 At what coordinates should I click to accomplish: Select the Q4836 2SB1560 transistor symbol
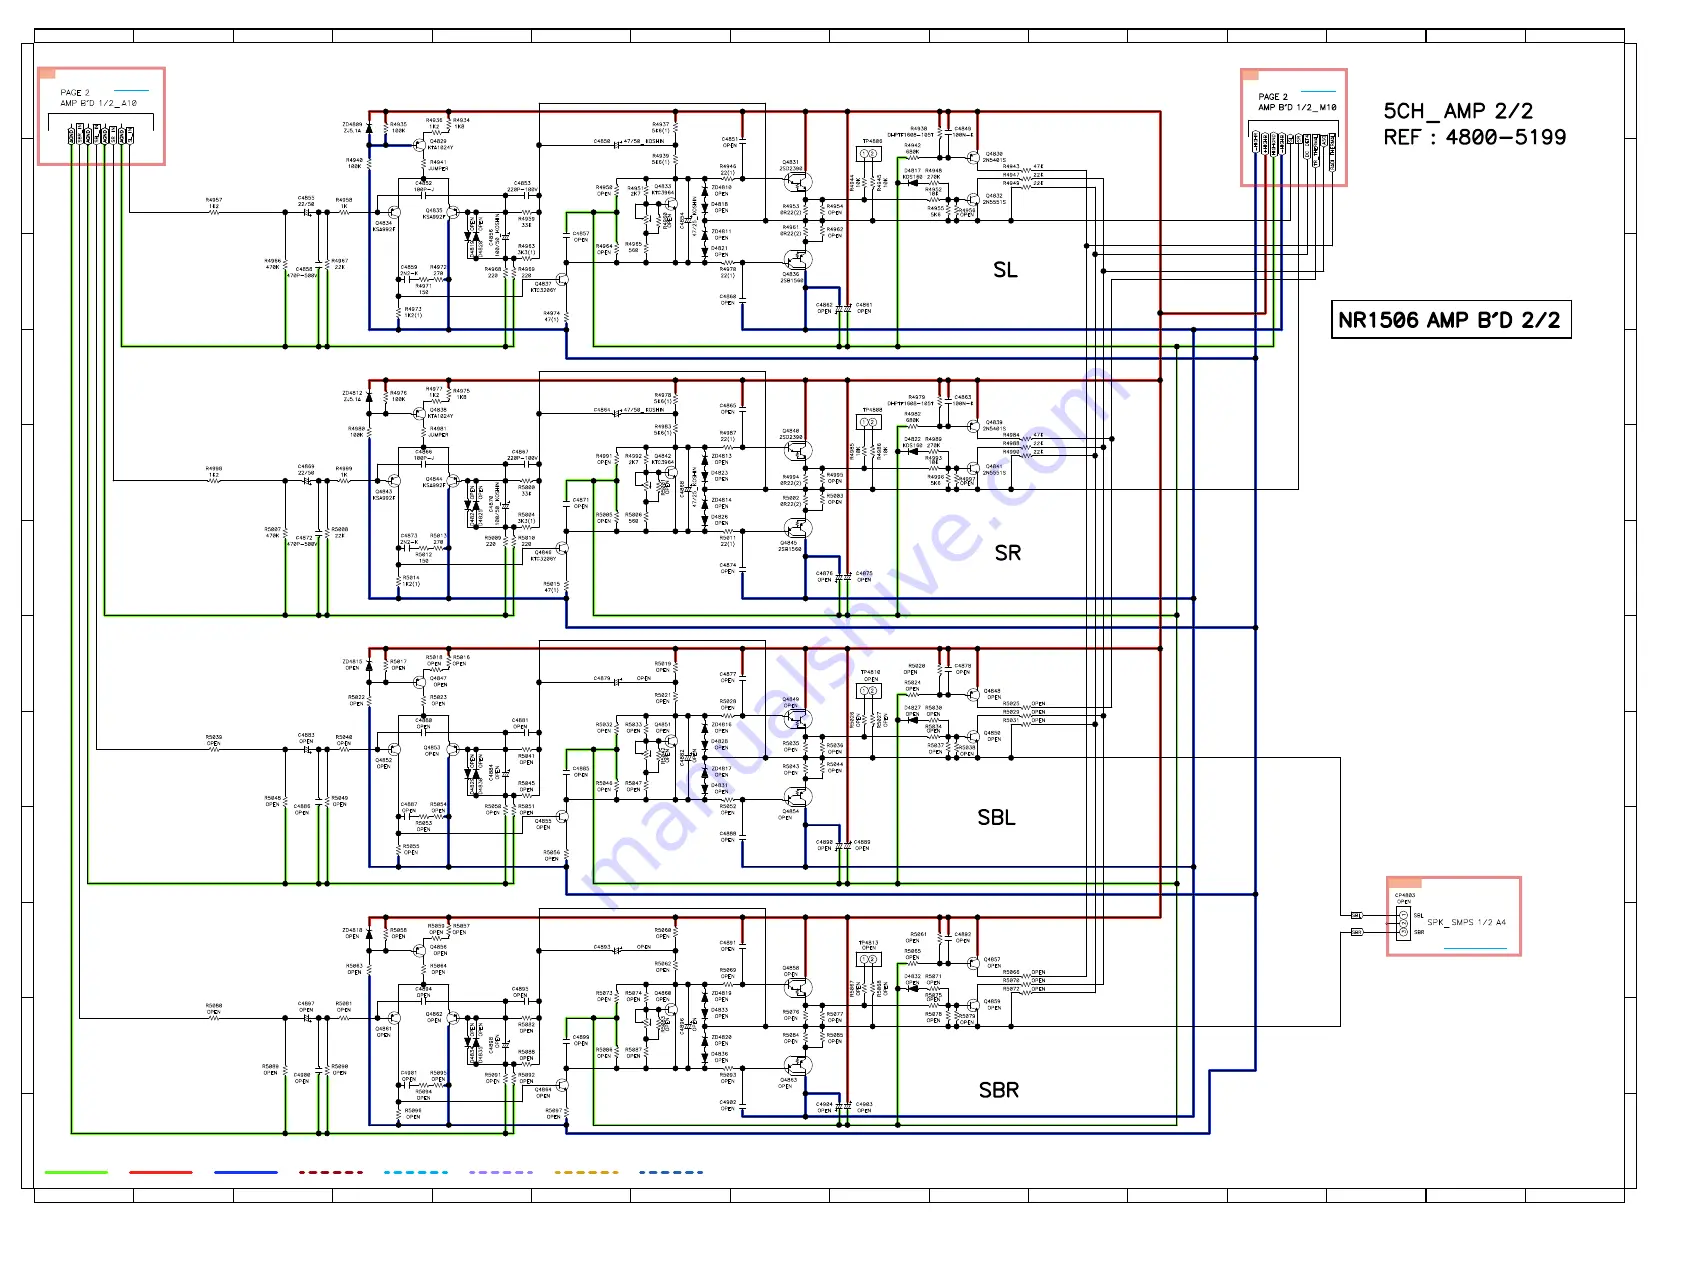pyautogui.click(x=798, y=259)
